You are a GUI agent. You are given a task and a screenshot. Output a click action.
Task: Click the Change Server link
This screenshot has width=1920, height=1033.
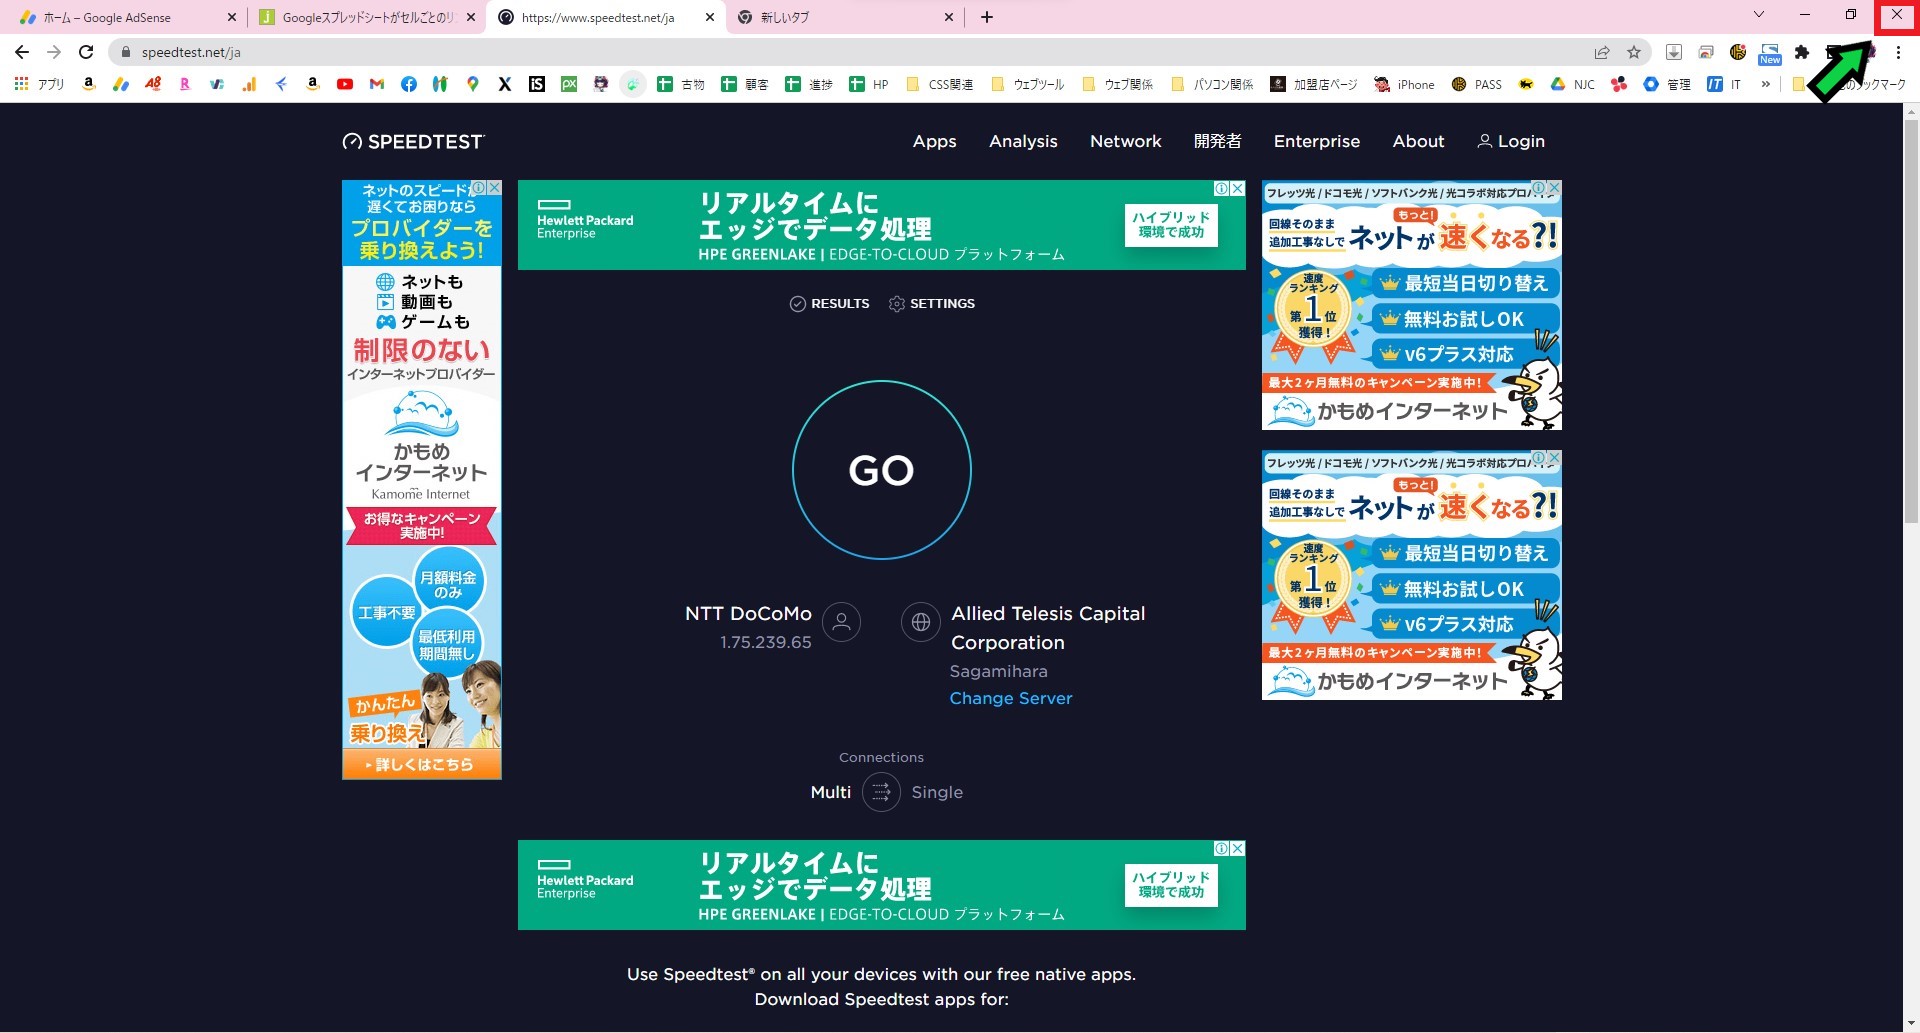pyautogui.click(x=1010, y=698)
